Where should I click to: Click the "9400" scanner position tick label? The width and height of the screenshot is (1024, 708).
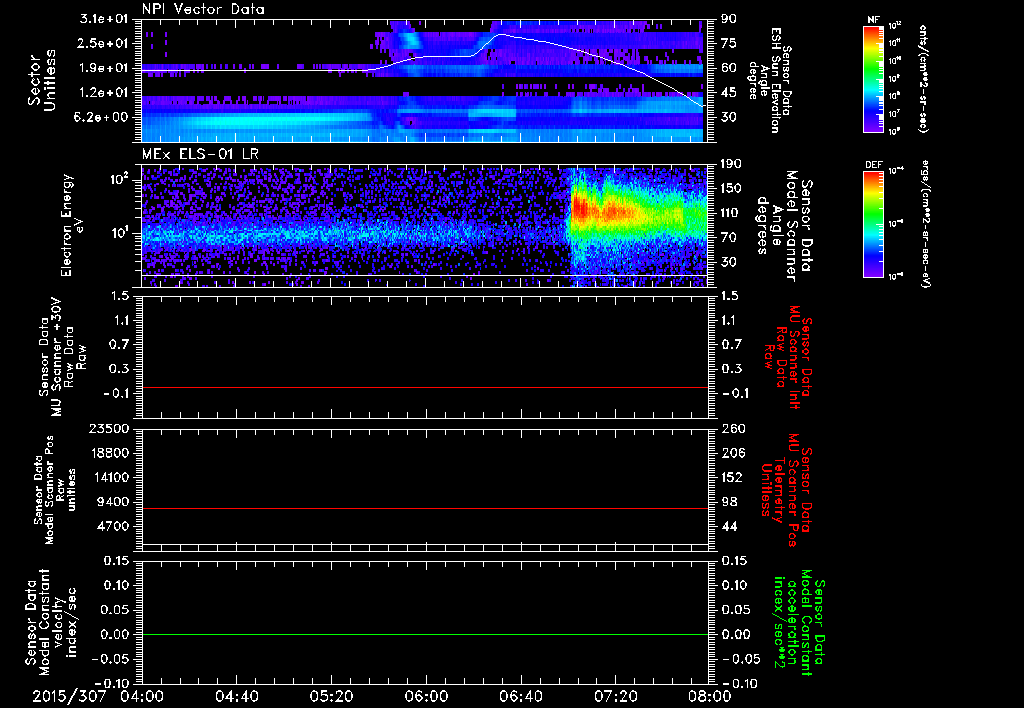click(x=113, y=502)
